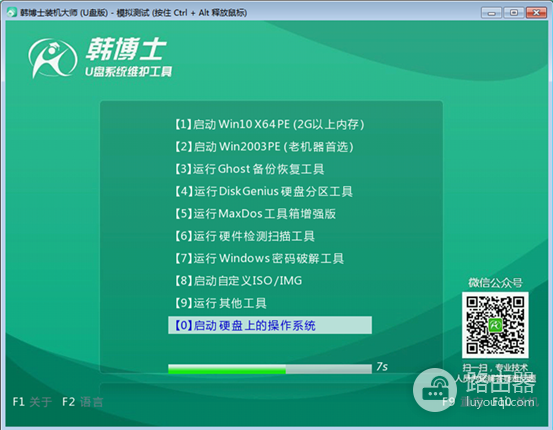553x430 pixels.
Task: Minimize the simulation test window
Action: (491, 13)
